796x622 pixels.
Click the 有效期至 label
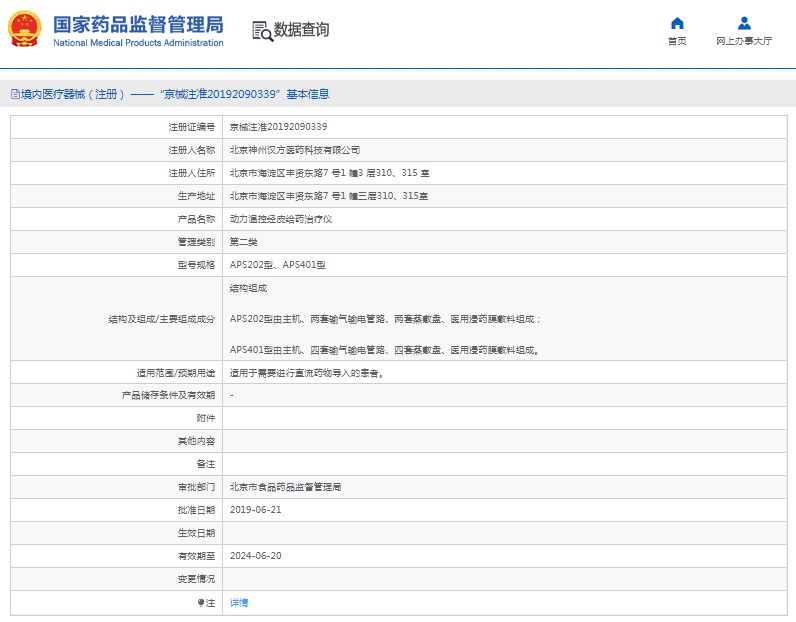coord(196,556)
